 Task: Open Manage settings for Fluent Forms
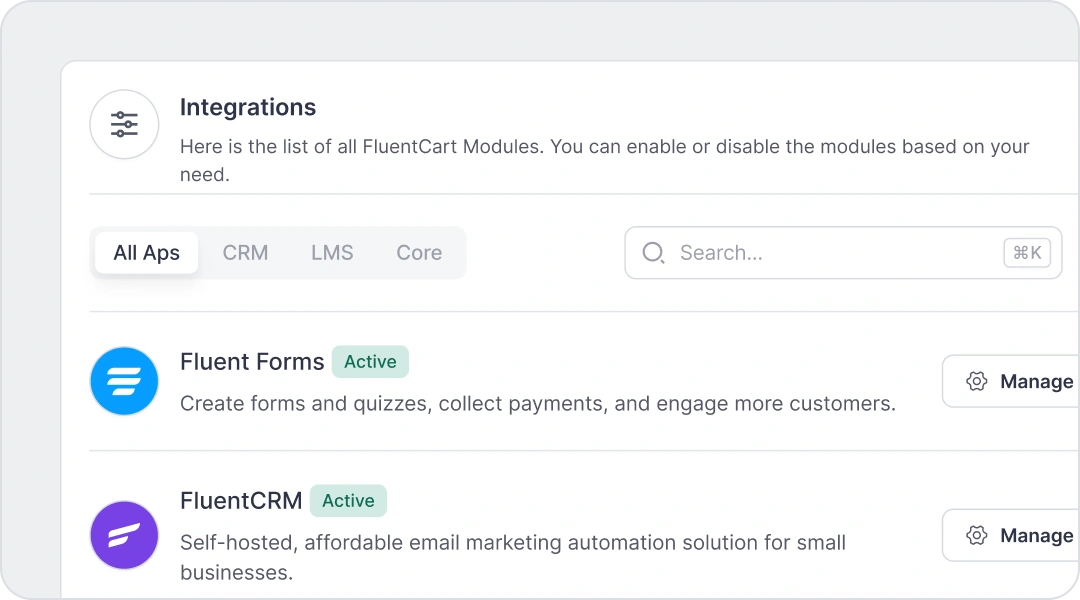coord(1020,381)
